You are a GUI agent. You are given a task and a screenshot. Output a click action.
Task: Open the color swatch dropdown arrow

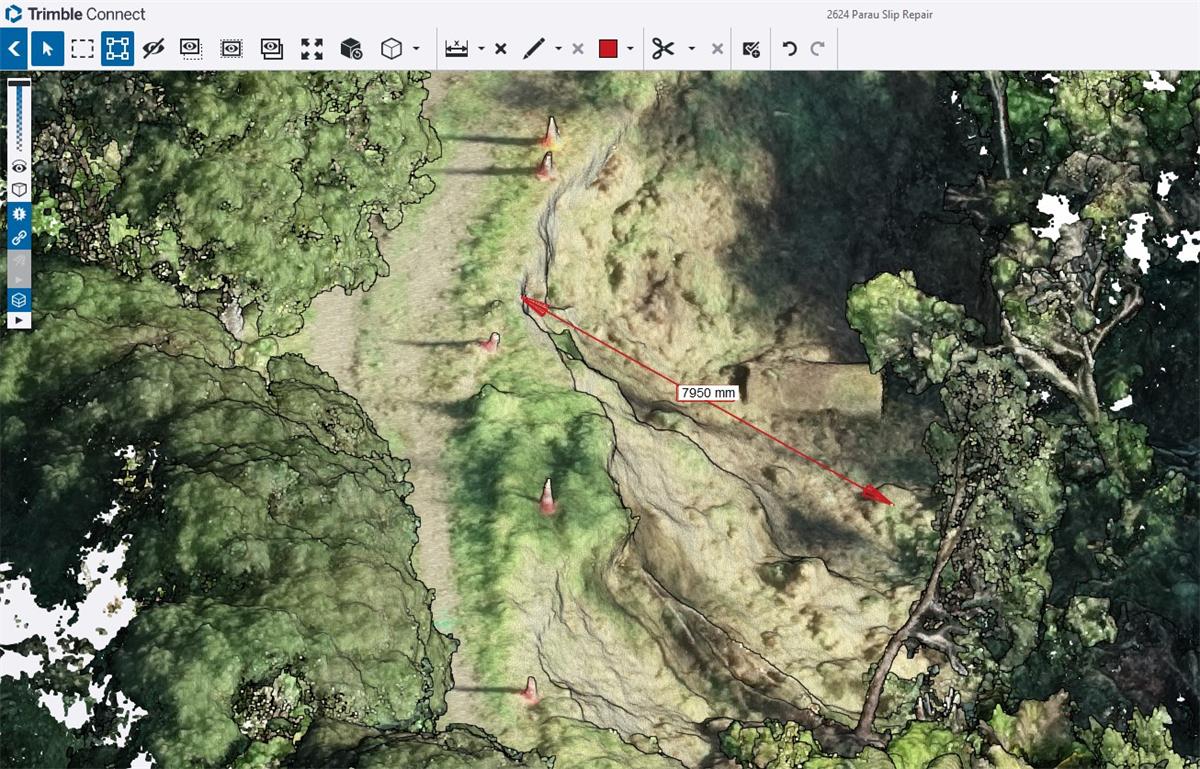[x=630, y=48]
